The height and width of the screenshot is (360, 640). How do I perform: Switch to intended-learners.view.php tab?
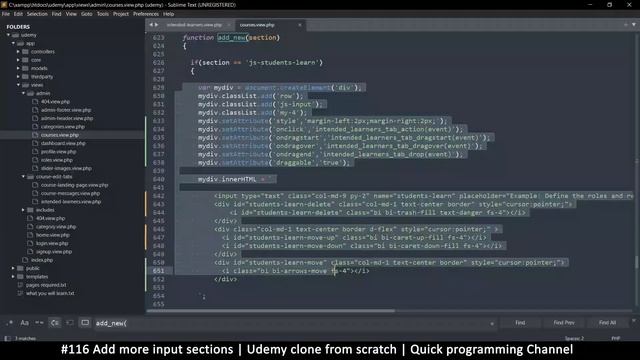[194, 25]
